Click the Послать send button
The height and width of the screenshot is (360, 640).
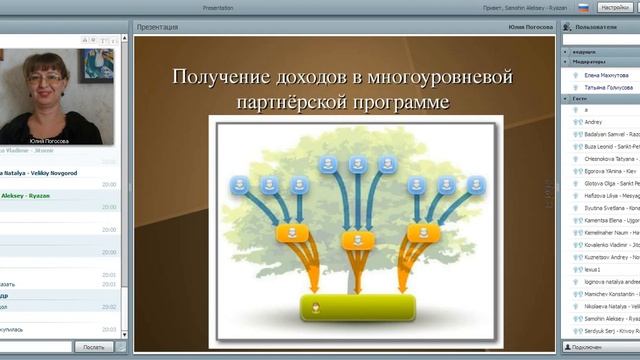(x=94, y=347)
